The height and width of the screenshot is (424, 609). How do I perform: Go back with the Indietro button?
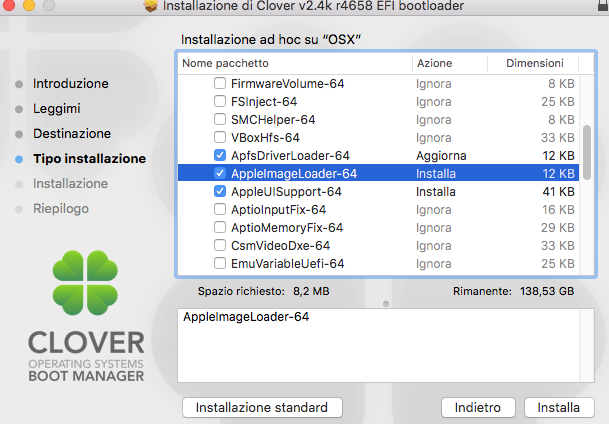[478, 407]
